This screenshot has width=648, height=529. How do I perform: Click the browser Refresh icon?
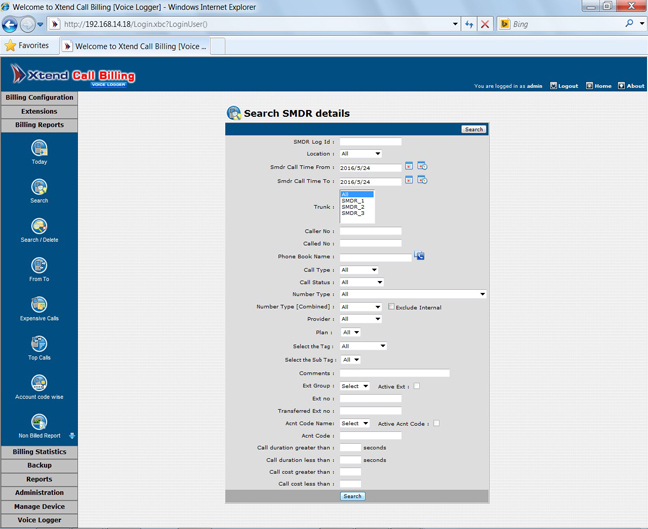tap(469, 24)
